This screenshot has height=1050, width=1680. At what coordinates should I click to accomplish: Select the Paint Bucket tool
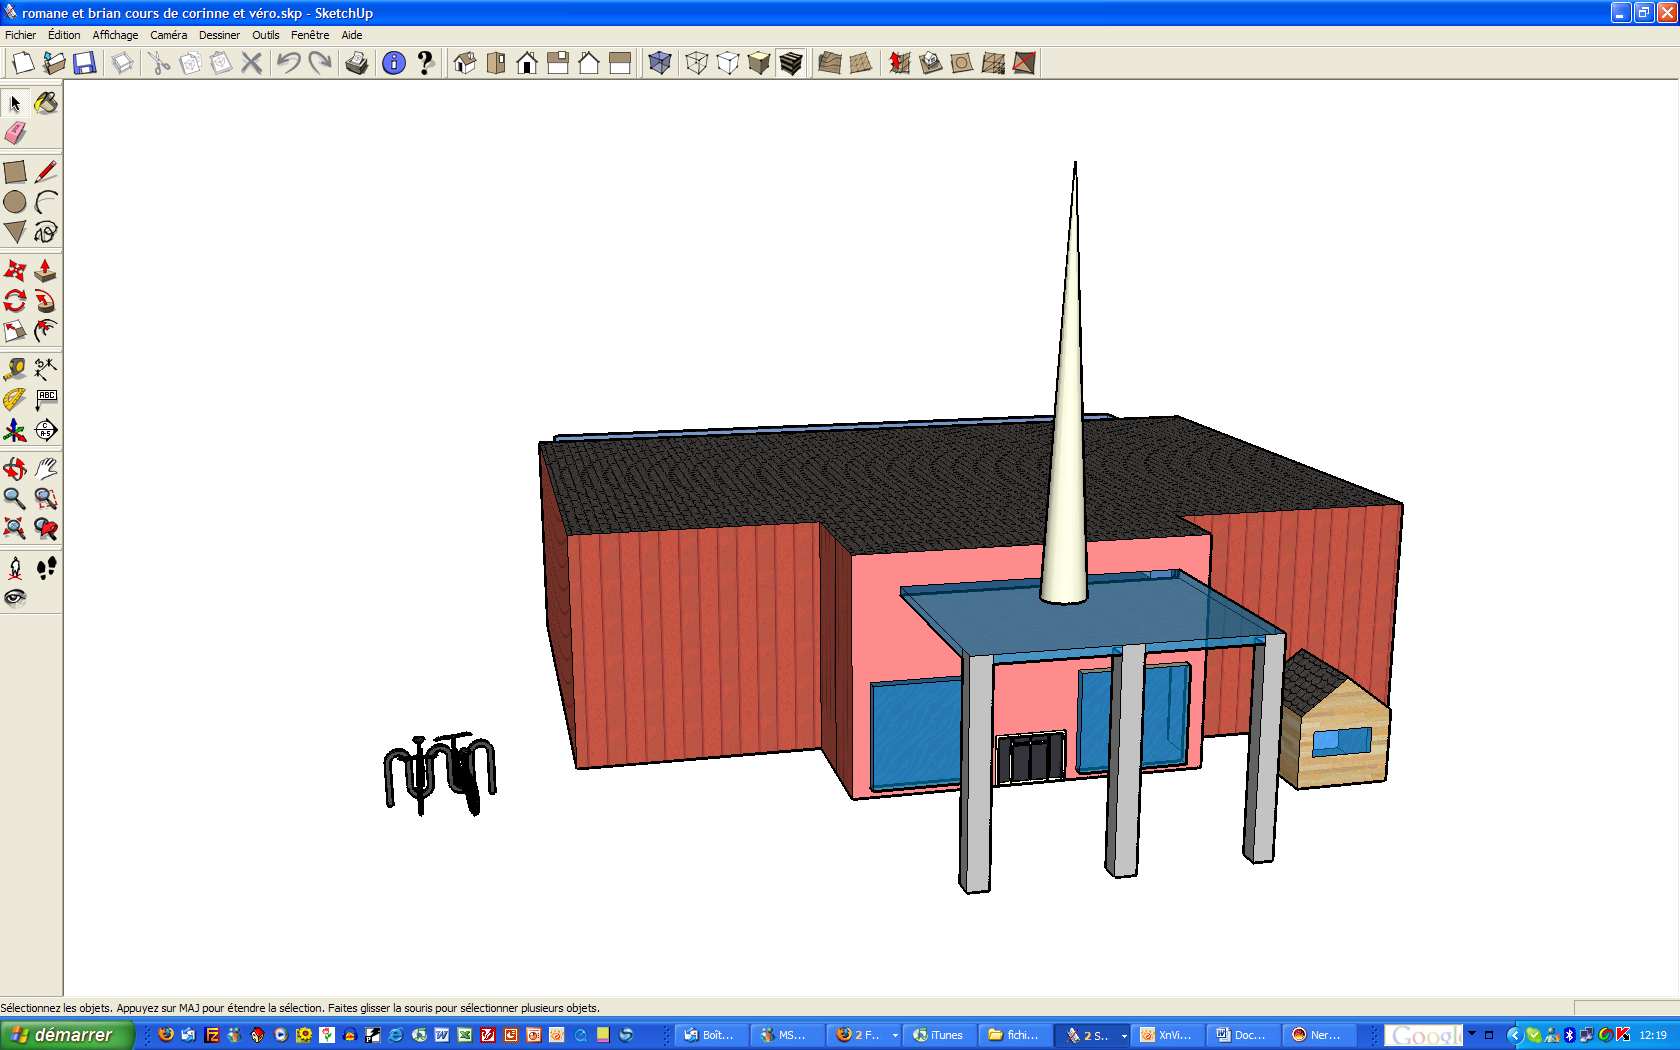pos(46,103)
